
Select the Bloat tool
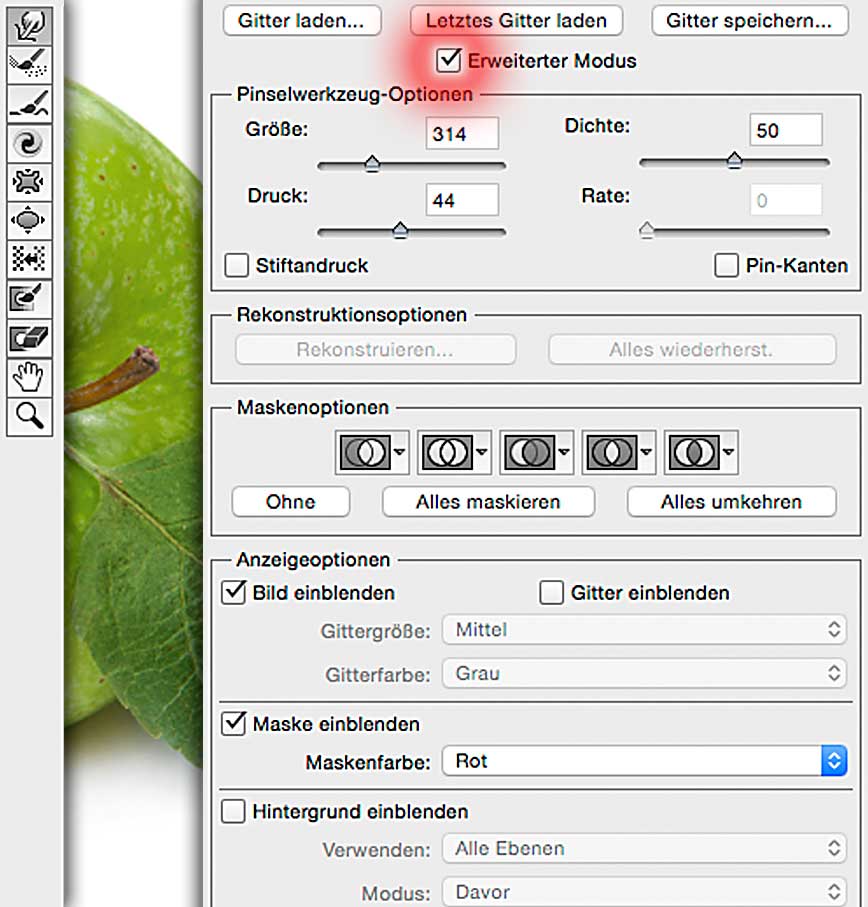click(29, 221)
